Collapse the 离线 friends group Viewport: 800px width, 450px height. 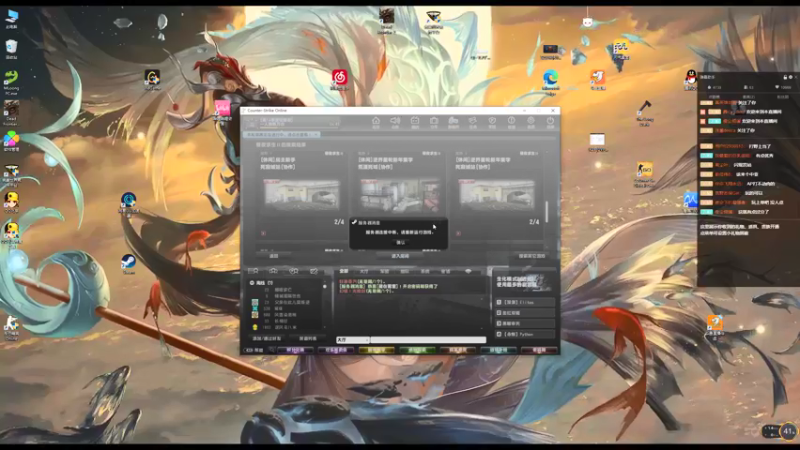click(252, 283)
